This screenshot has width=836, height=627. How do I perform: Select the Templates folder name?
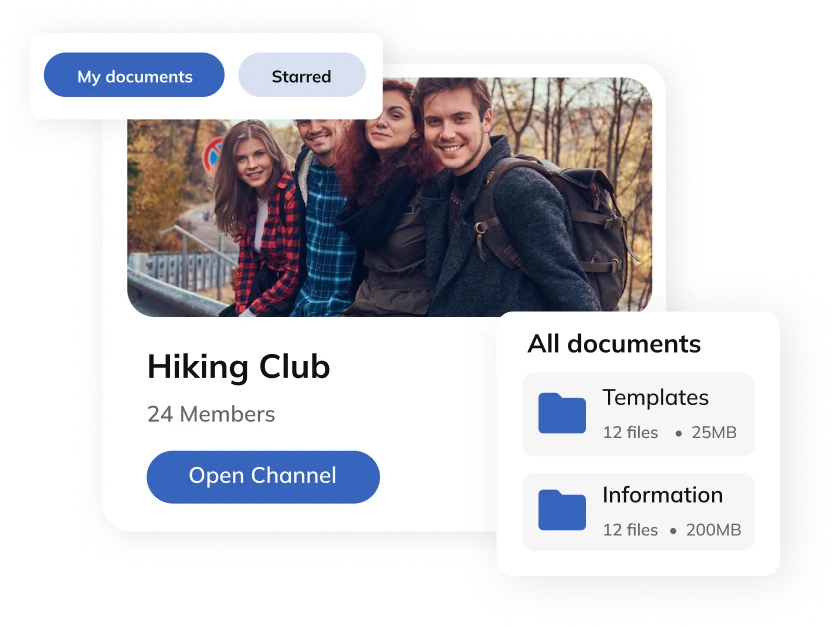point(655,398)
